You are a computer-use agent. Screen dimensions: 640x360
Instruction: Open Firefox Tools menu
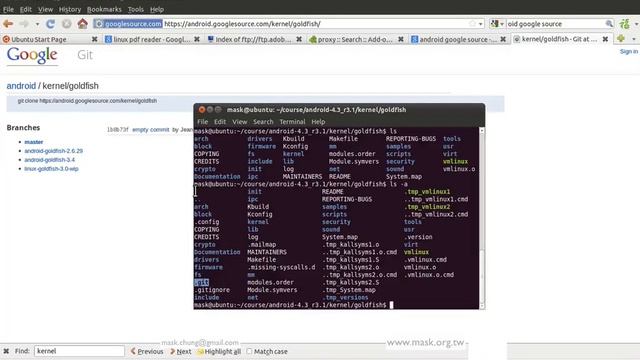click(136, 9)
